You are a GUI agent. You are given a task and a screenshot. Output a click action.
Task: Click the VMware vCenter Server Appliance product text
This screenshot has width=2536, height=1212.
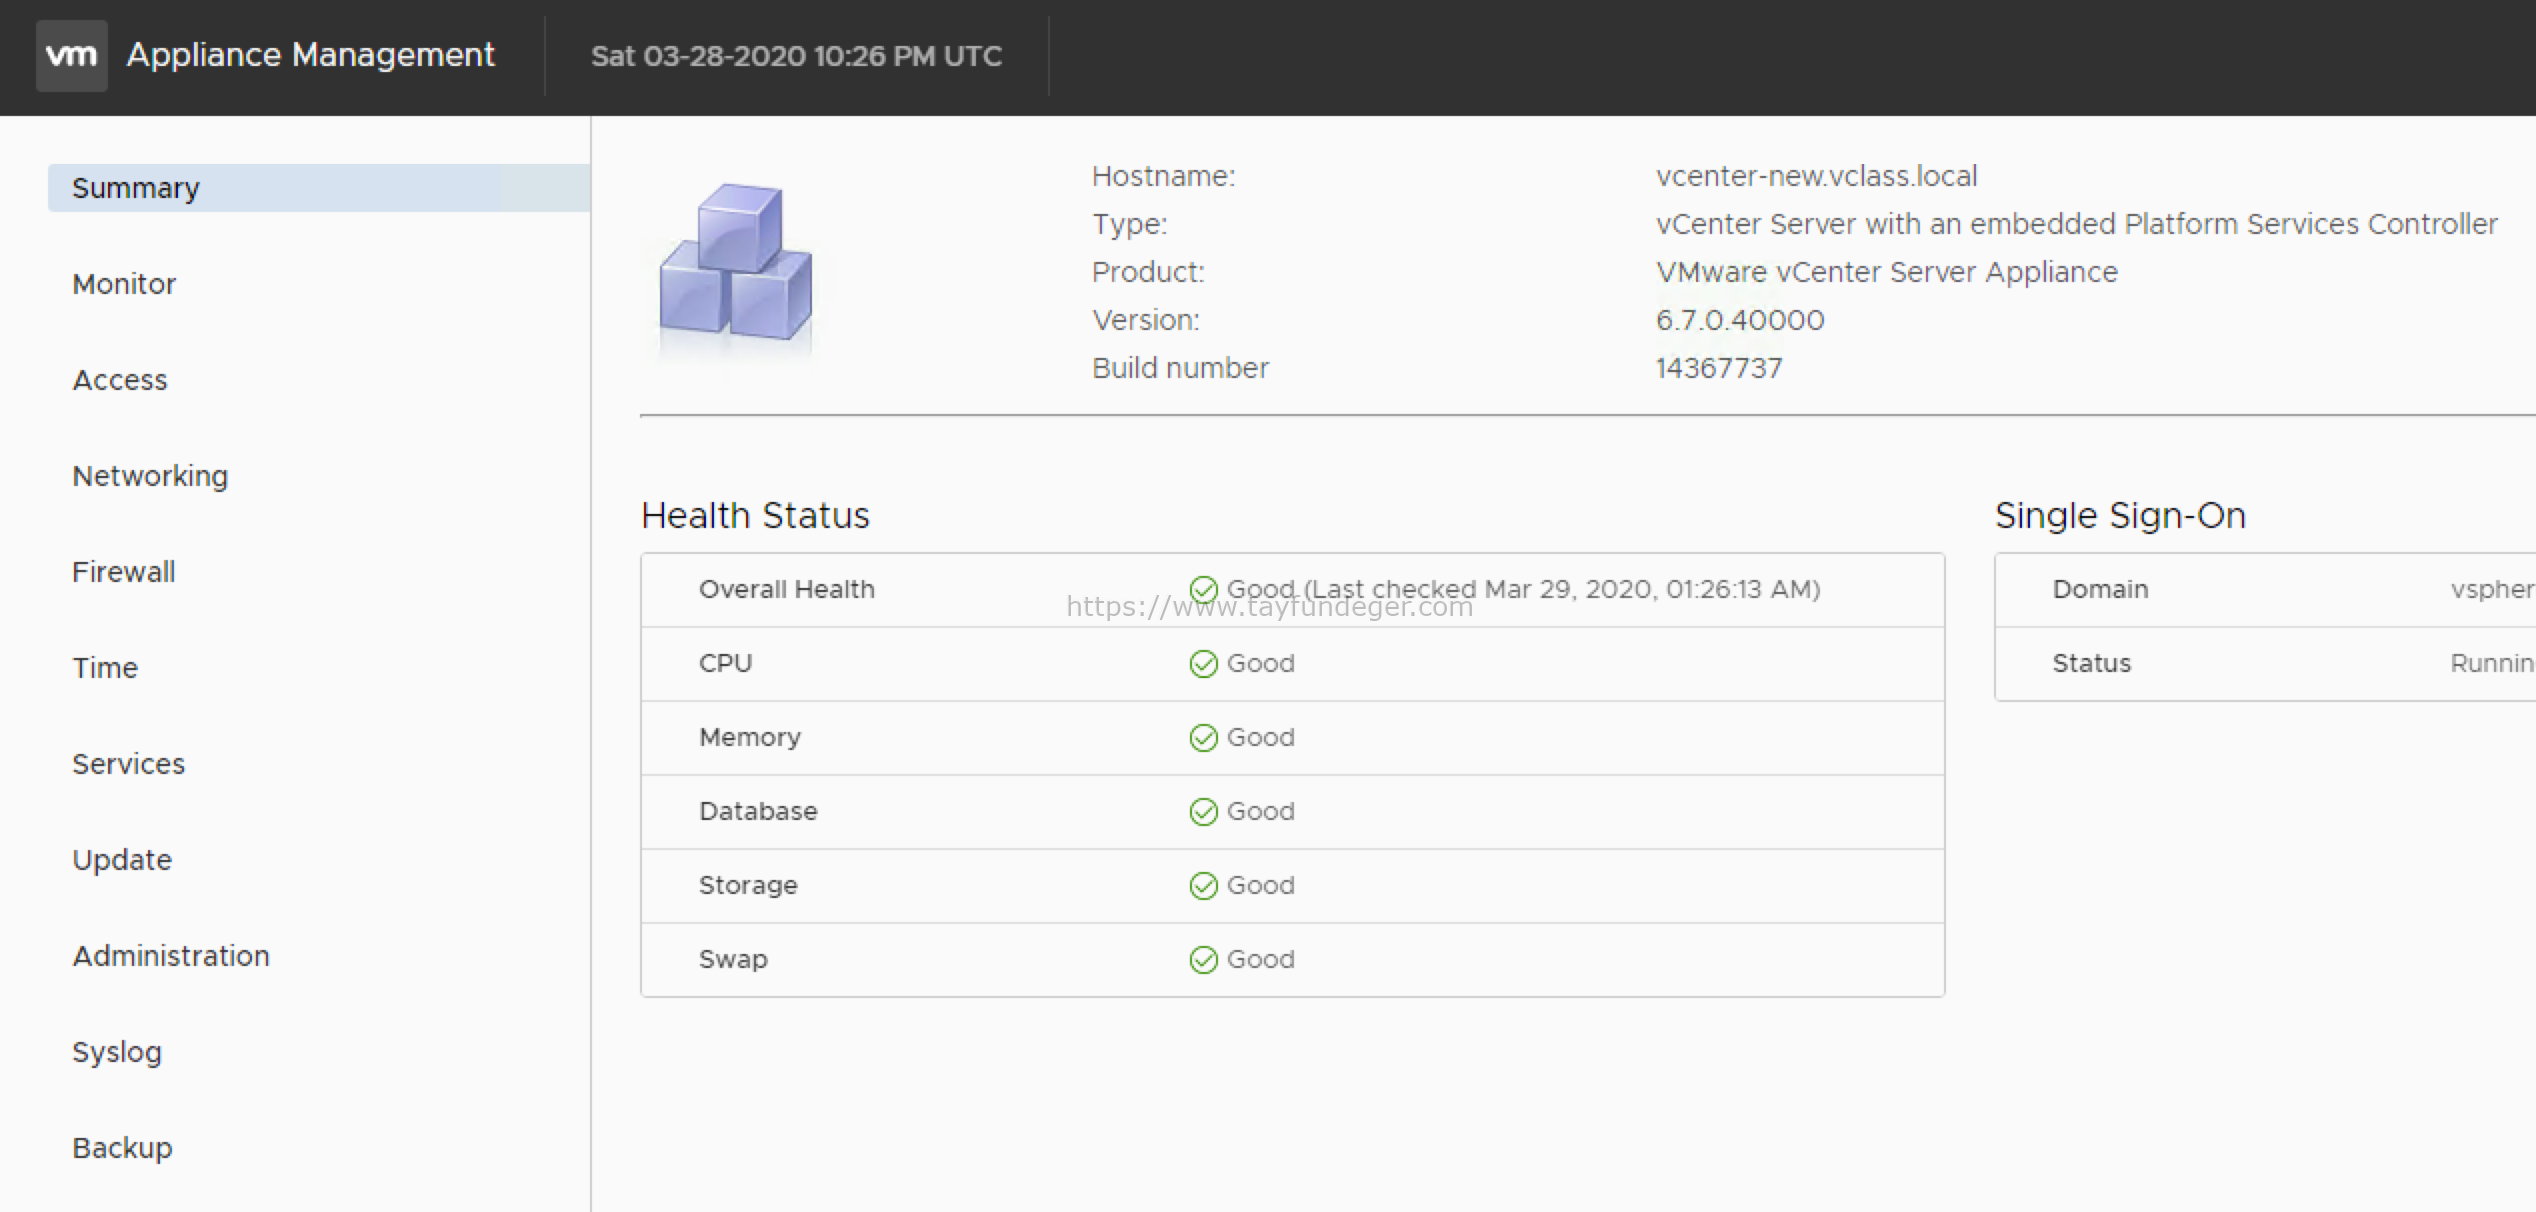(1887, 272)
